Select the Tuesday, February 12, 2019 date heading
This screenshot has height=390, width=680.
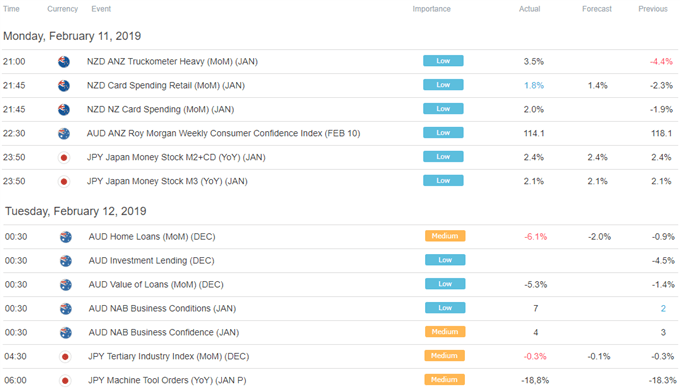(x=75, y=211)
